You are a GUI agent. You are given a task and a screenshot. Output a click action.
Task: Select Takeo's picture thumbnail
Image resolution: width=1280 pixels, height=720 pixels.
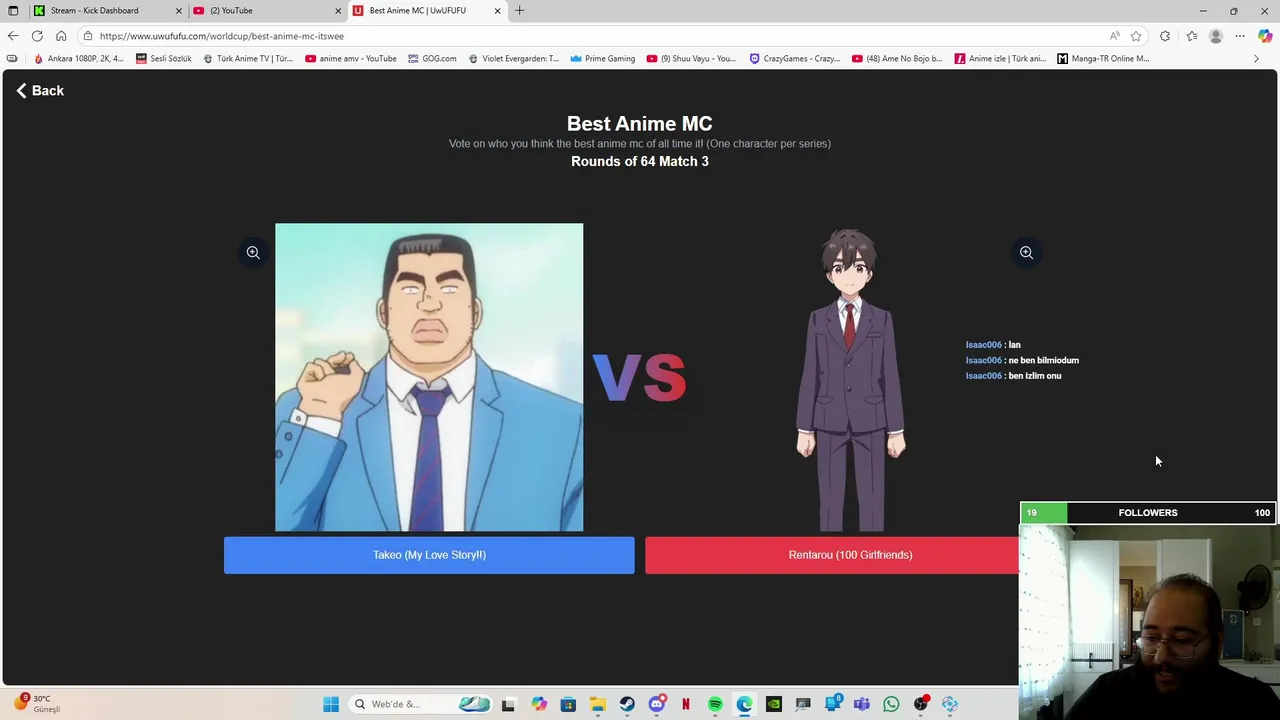[x=429, y=377]
